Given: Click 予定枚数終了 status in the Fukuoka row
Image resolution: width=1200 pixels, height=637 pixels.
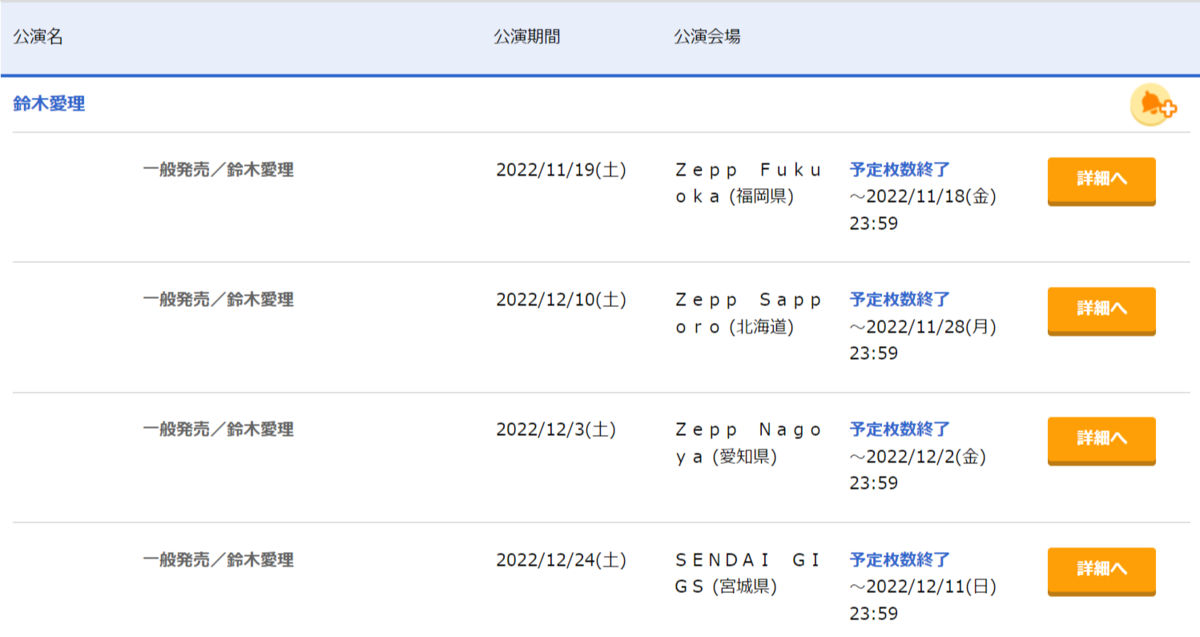Looking at the screenshot, I should (x=900, y=169).
